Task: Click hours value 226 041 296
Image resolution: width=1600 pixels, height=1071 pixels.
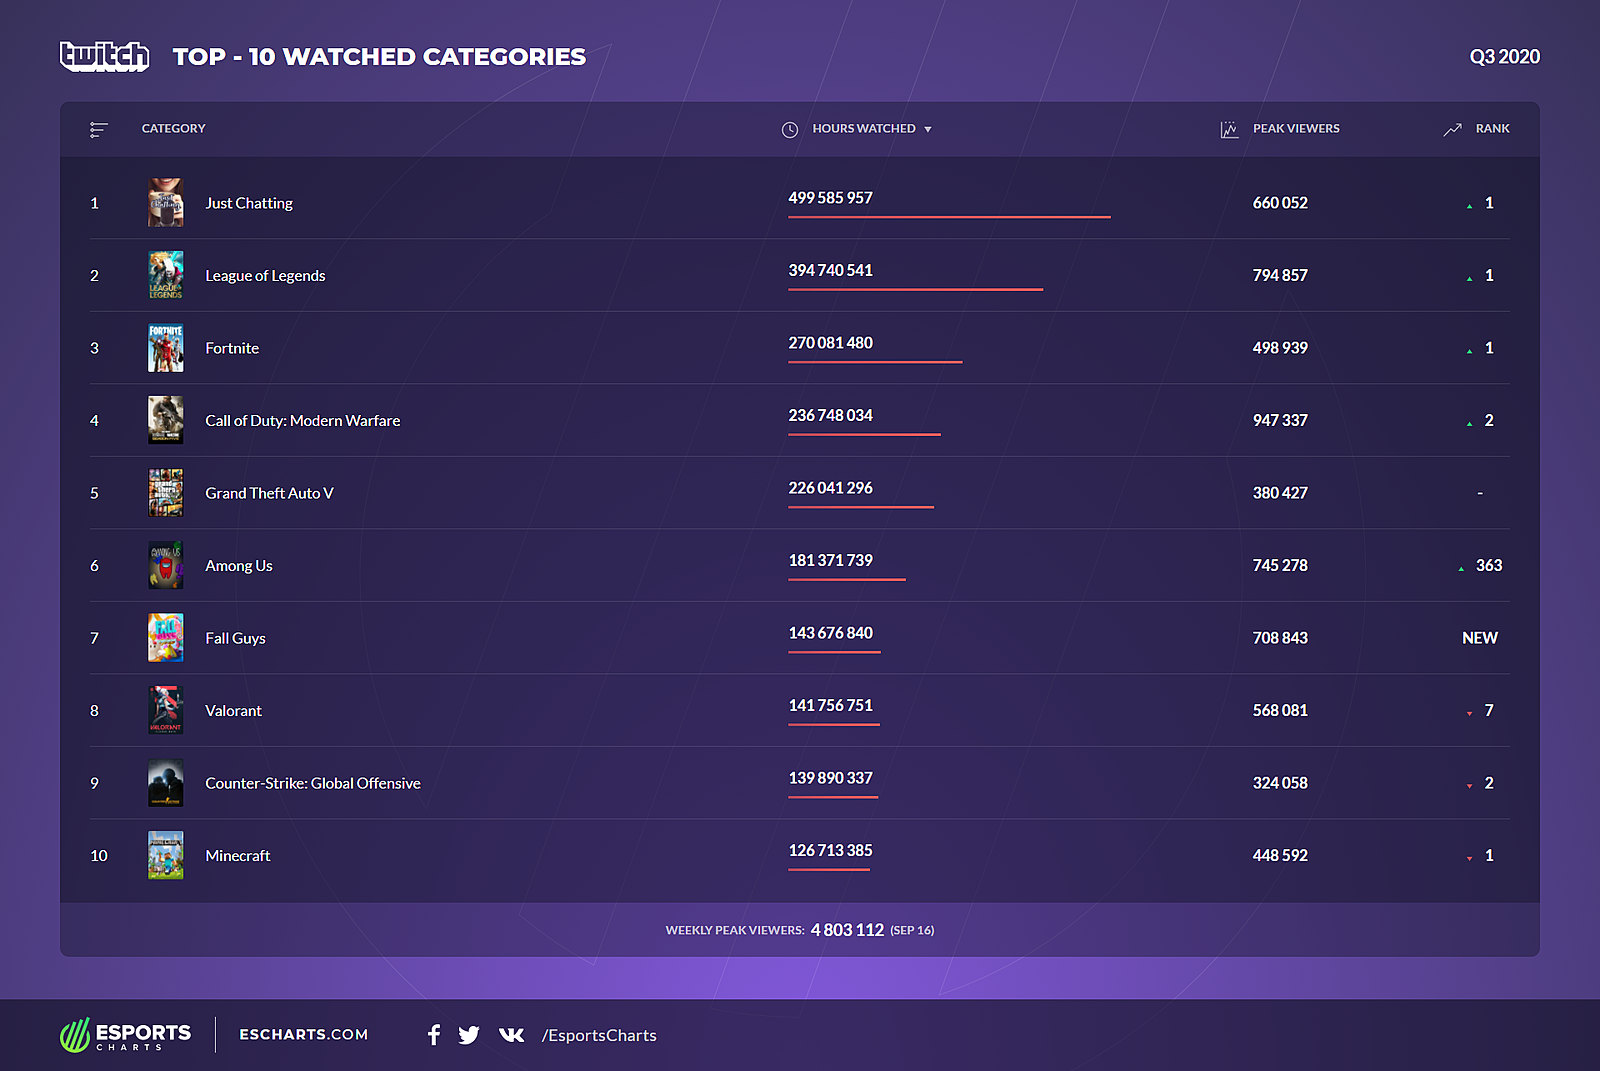Action: pyautogui.click(x=830, y=488)
